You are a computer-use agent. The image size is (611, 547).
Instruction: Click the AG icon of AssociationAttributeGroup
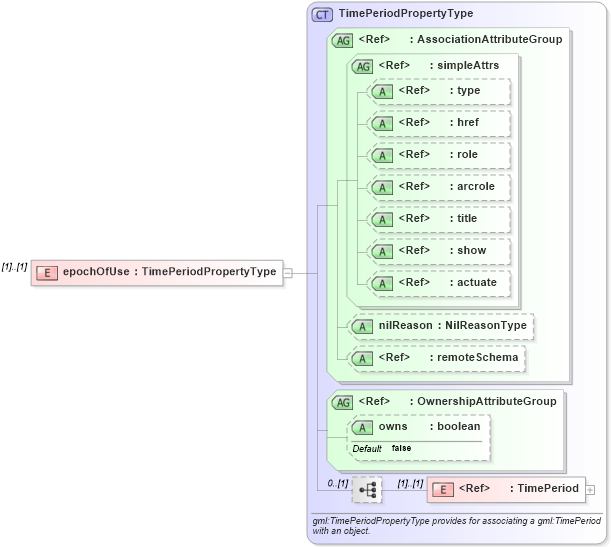[342, 41]
